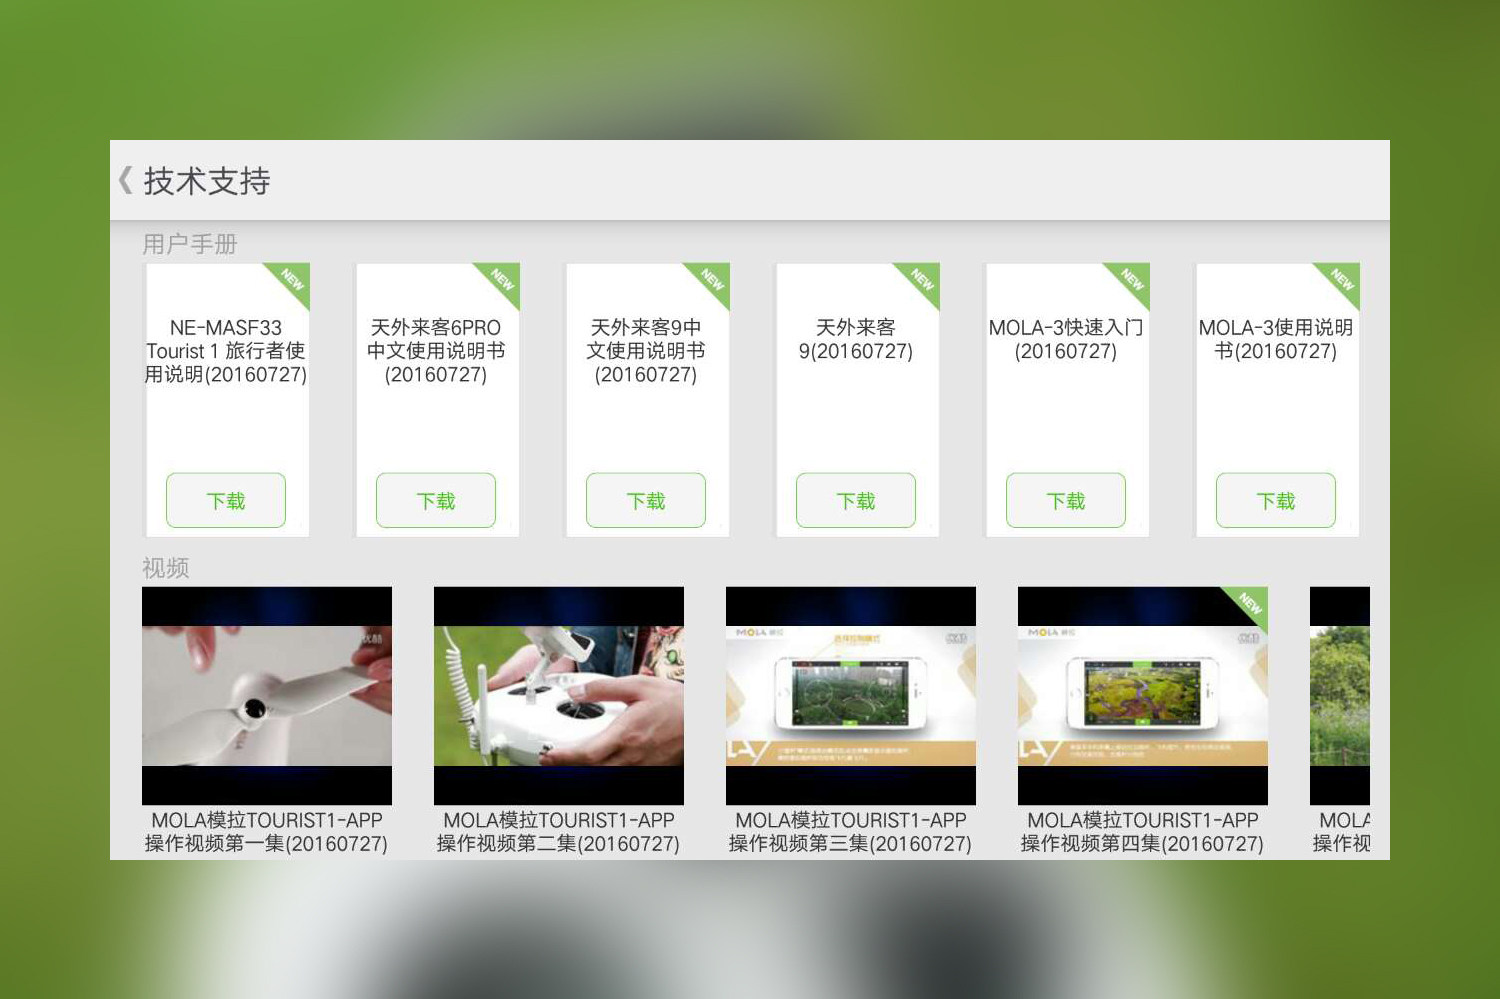
Task: Download the NE-MASF33 Tourist 1 manual
Action: click(x=226, y=500)
